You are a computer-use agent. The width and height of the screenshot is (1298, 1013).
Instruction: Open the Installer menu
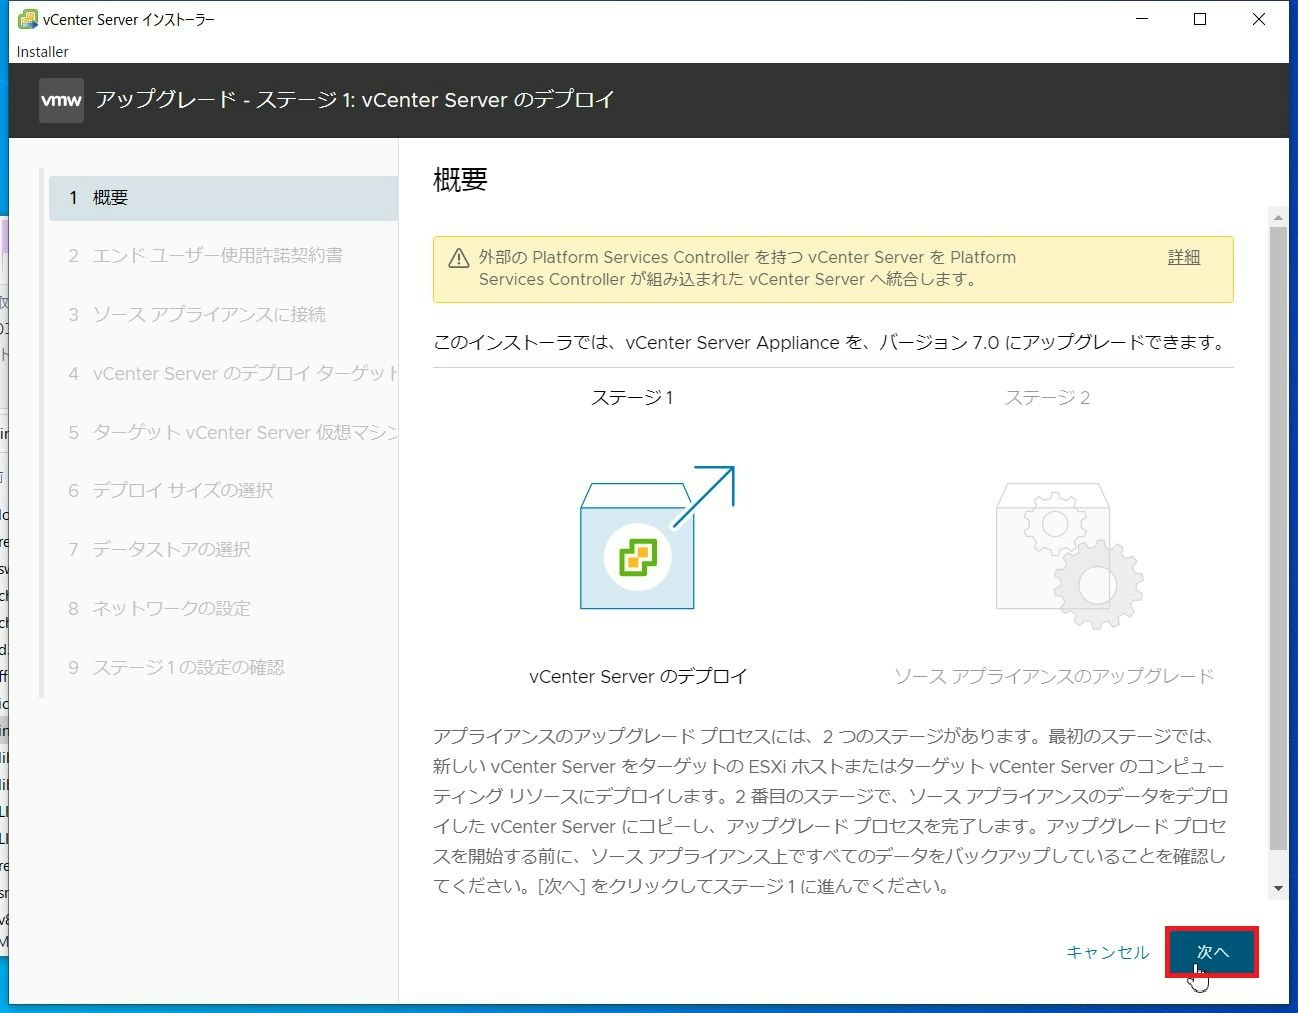pos(43,51)
